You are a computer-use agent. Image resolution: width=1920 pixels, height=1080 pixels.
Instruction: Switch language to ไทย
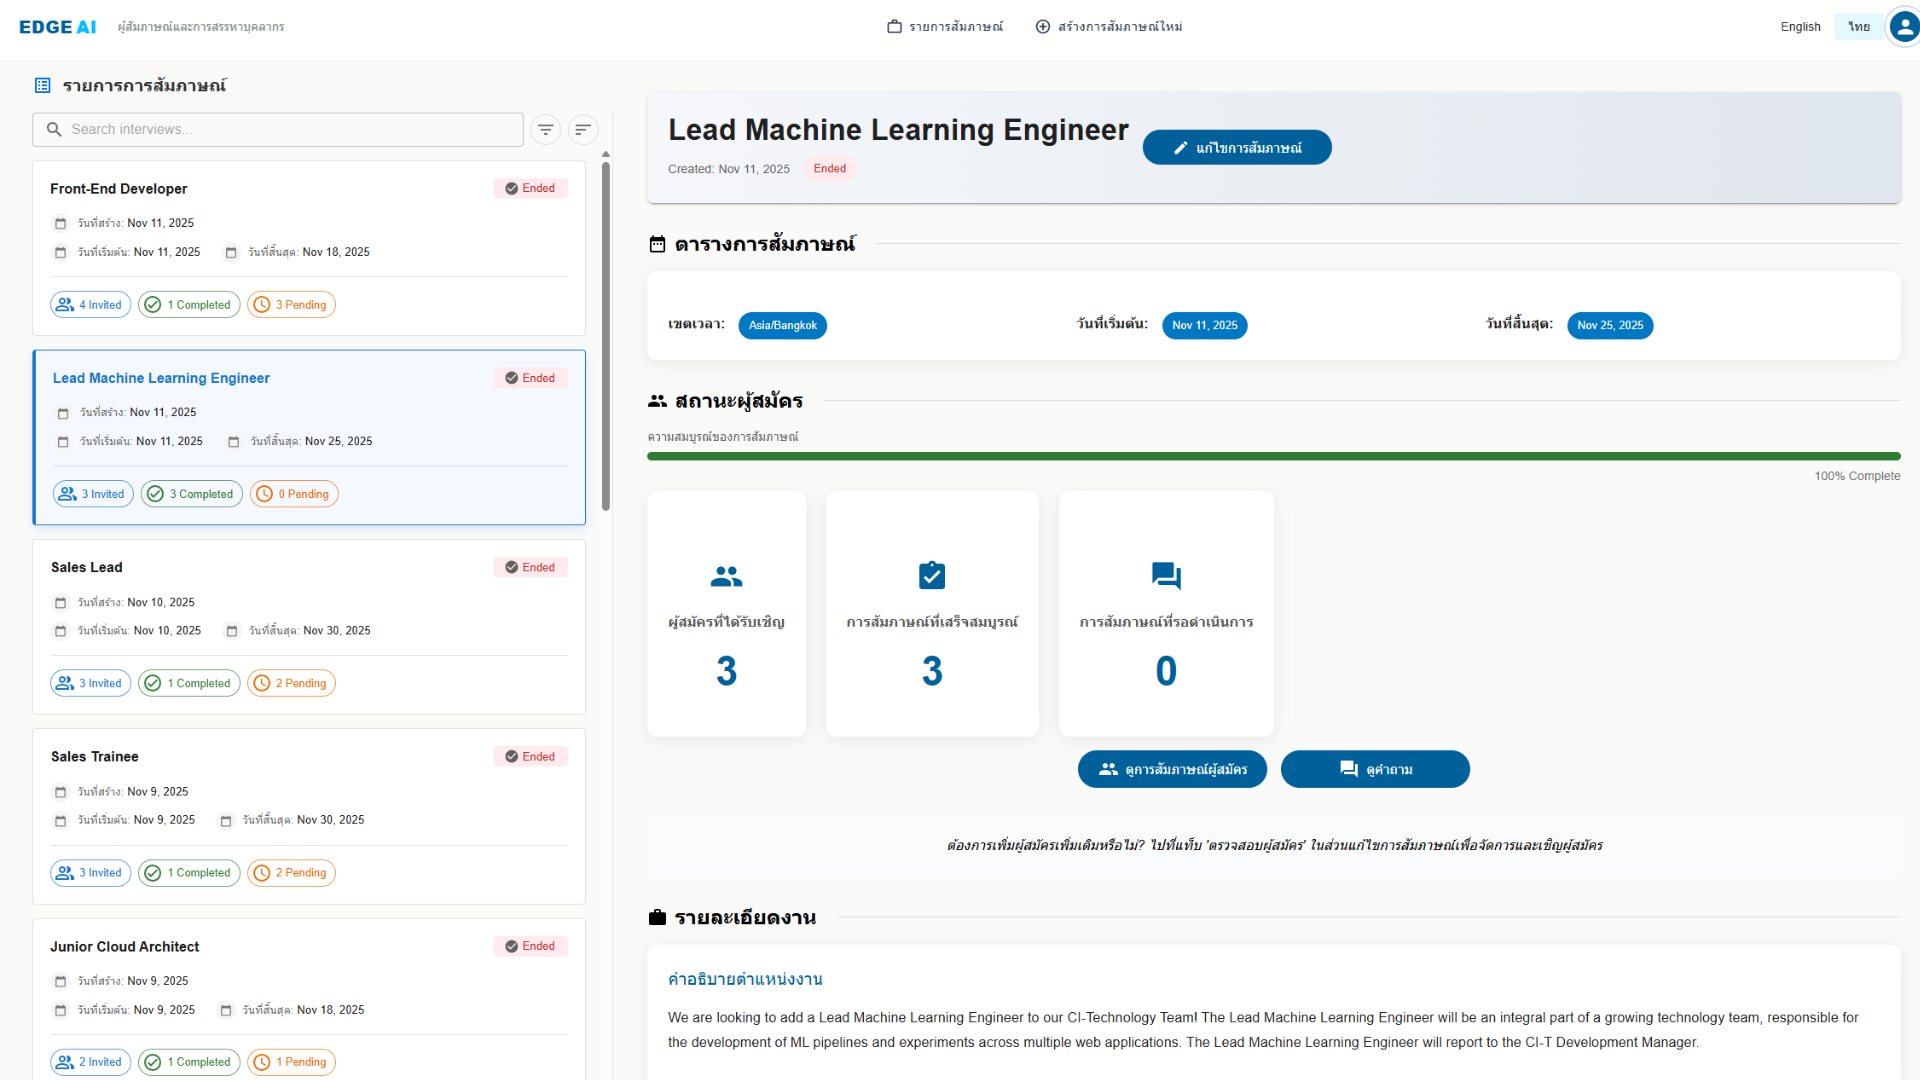click(x=1858, y=27)
